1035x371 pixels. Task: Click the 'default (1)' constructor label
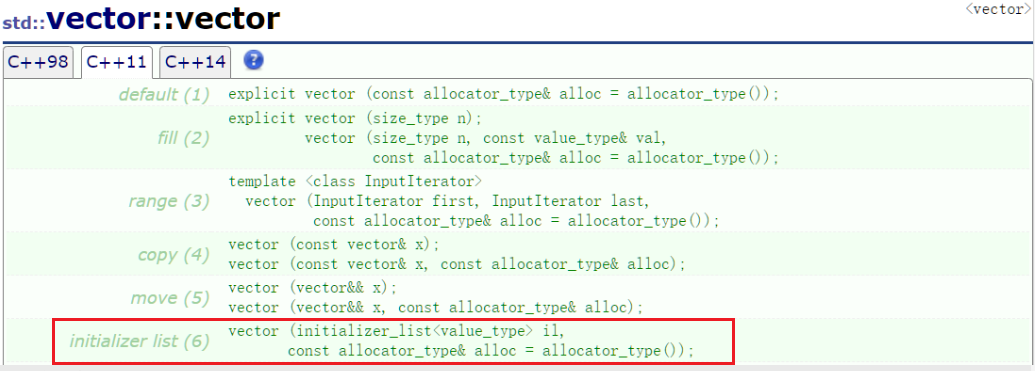coord(164,94)
